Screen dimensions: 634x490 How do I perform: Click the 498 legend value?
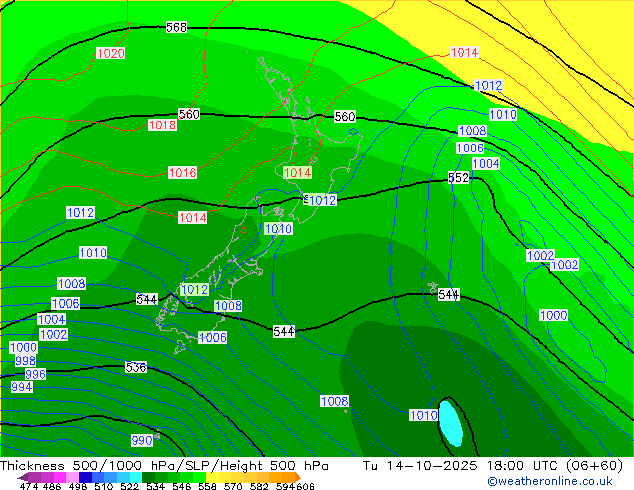pyautogui.click(x=78, y=486)
